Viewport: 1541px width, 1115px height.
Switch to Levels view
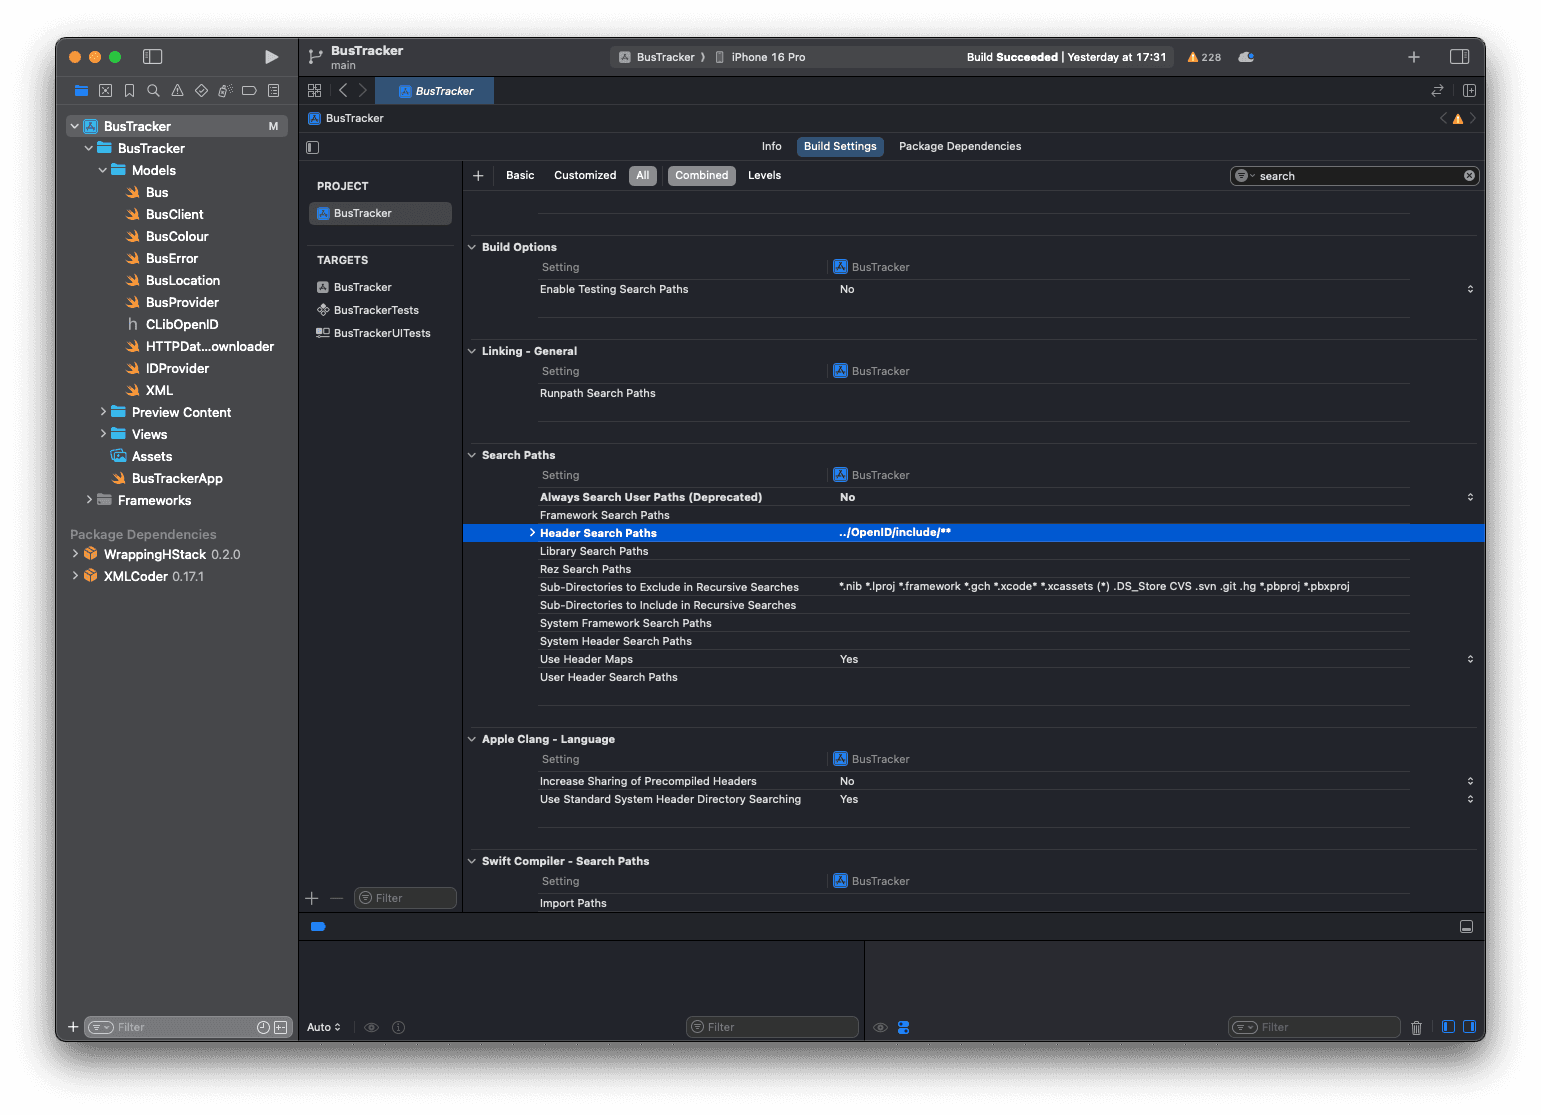coord(765,175)
